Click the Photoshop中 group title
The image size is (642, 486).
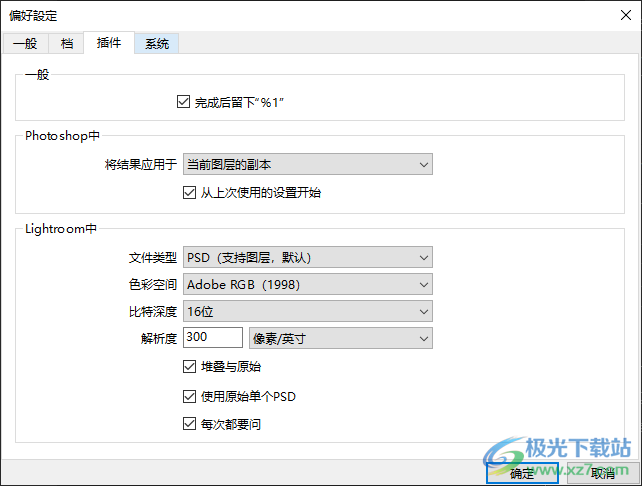[62, 136]
